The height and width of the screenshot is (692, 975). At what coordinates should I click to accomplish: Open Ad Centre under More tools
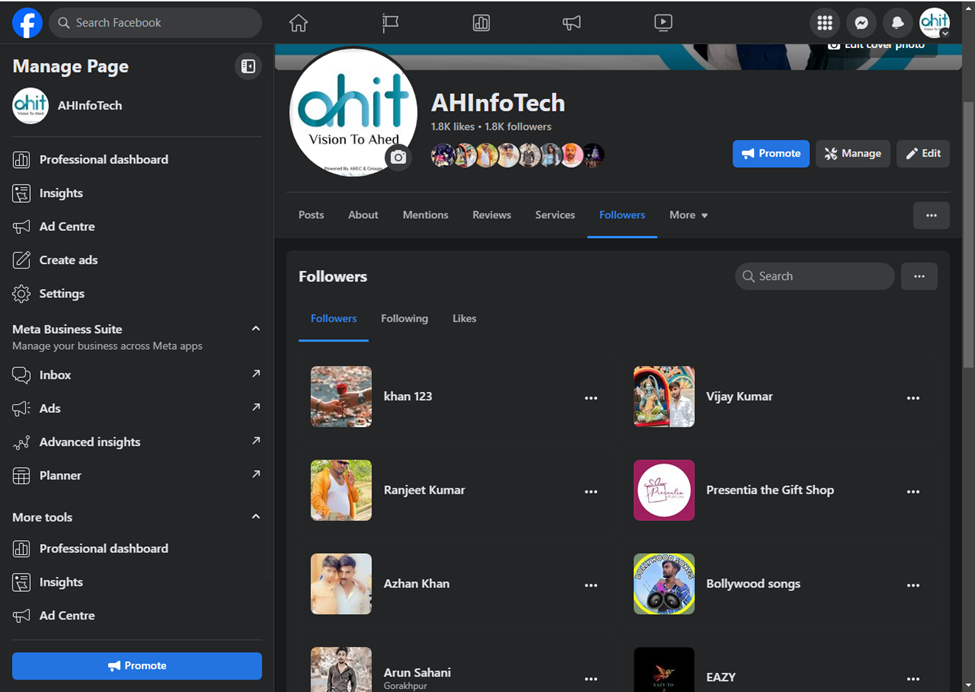pos(137,616)
